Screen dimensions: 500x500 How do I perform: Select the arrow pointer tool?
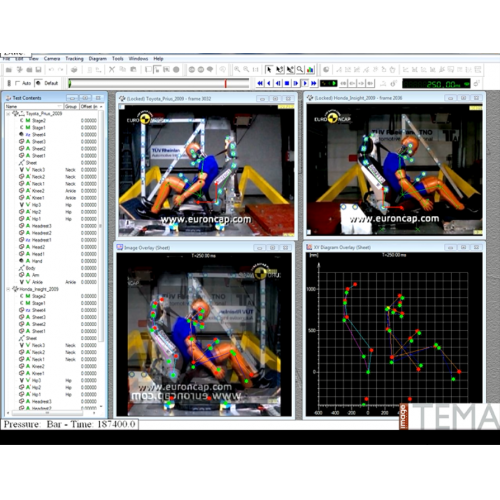click(x=269, y=69)
